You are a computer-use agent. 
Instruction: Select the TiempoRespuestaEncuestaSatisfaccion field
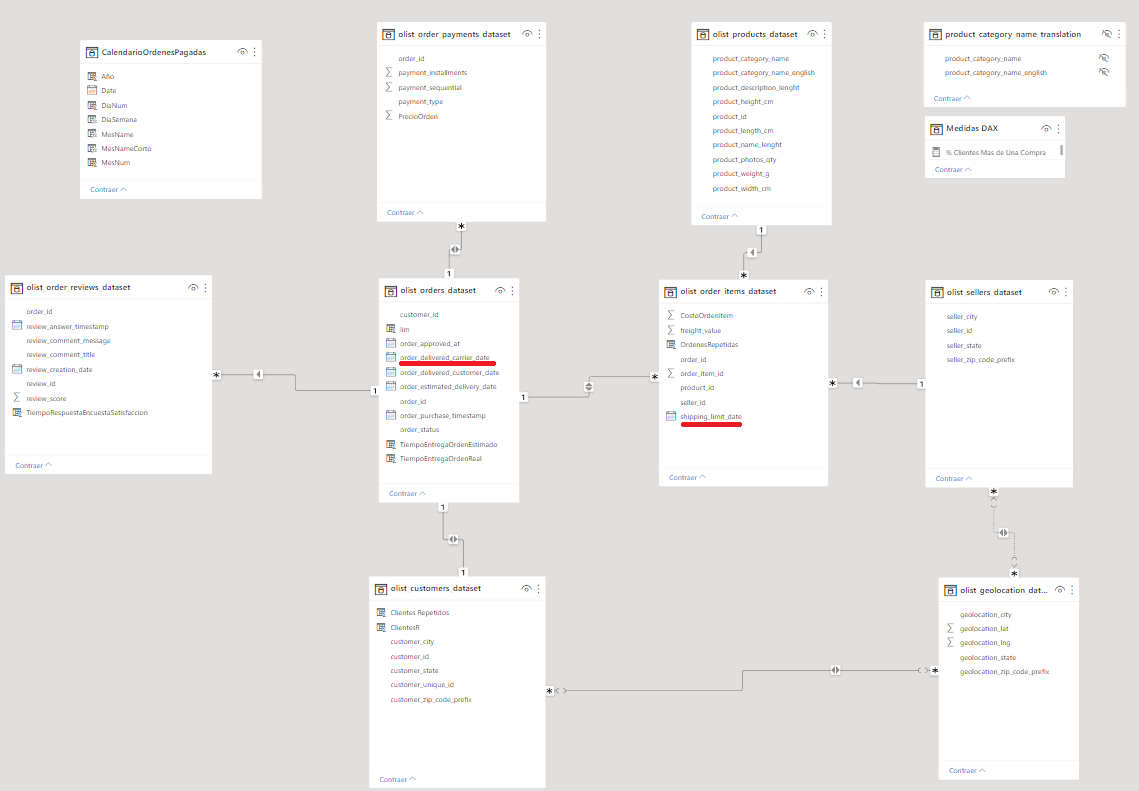[x=87, y=413]
